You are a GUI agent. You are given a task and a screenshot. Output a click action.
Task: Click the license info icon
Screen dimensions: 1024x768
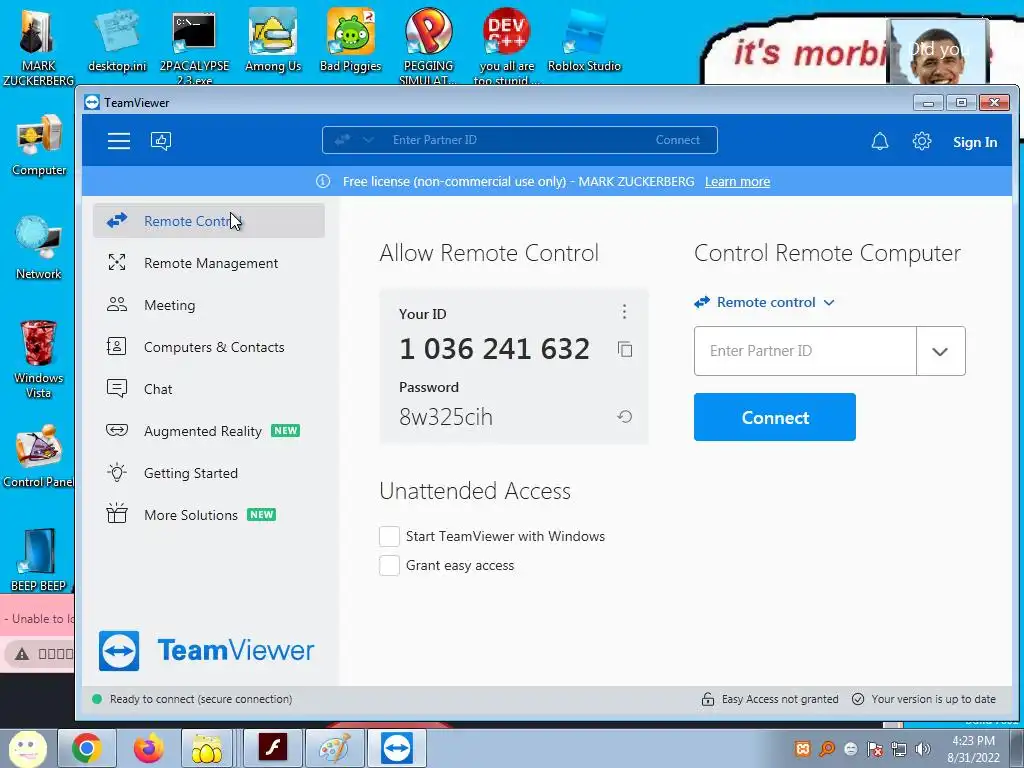(x=323, y=182)
